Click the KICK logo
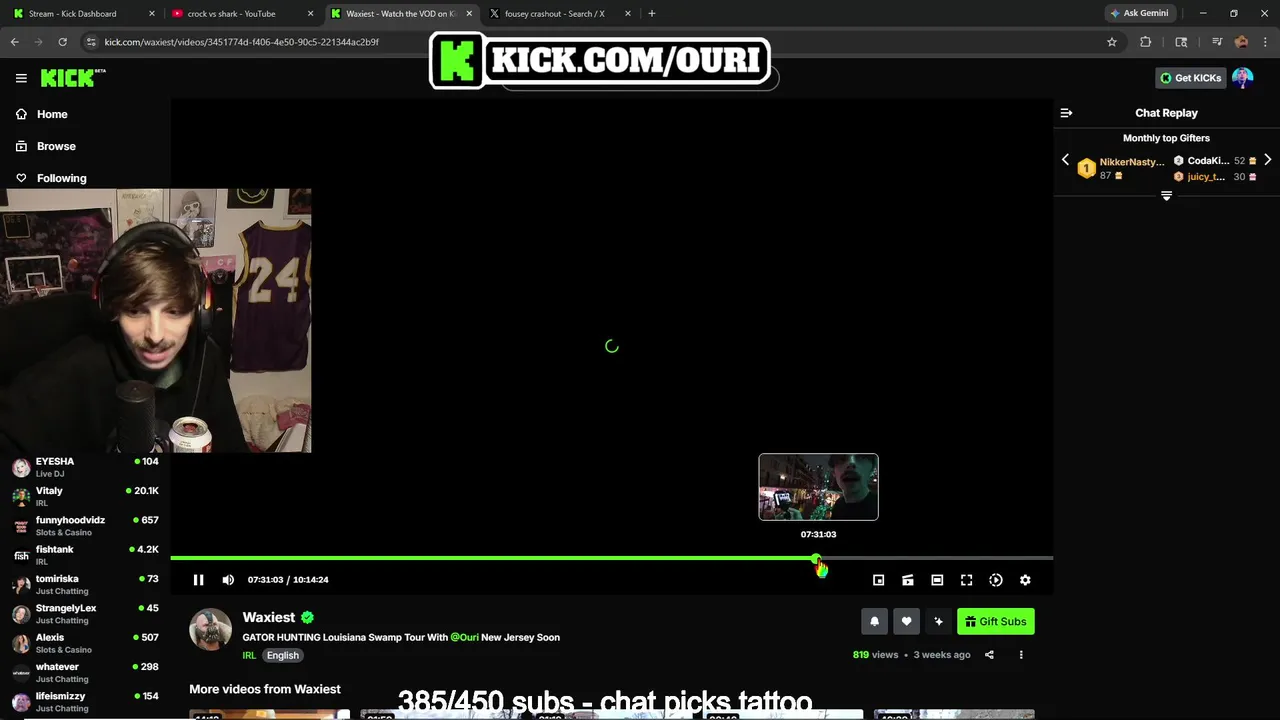1280x720 pixels. point(72,78)
